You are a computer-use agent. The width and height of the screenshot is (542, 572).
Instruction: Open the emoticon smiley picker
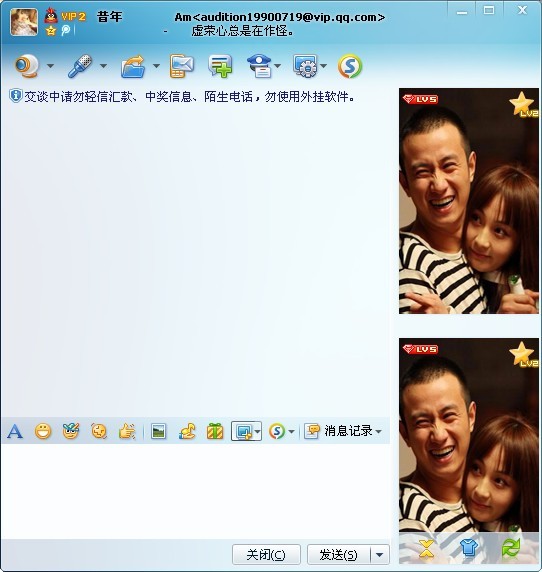coord(43,431)
